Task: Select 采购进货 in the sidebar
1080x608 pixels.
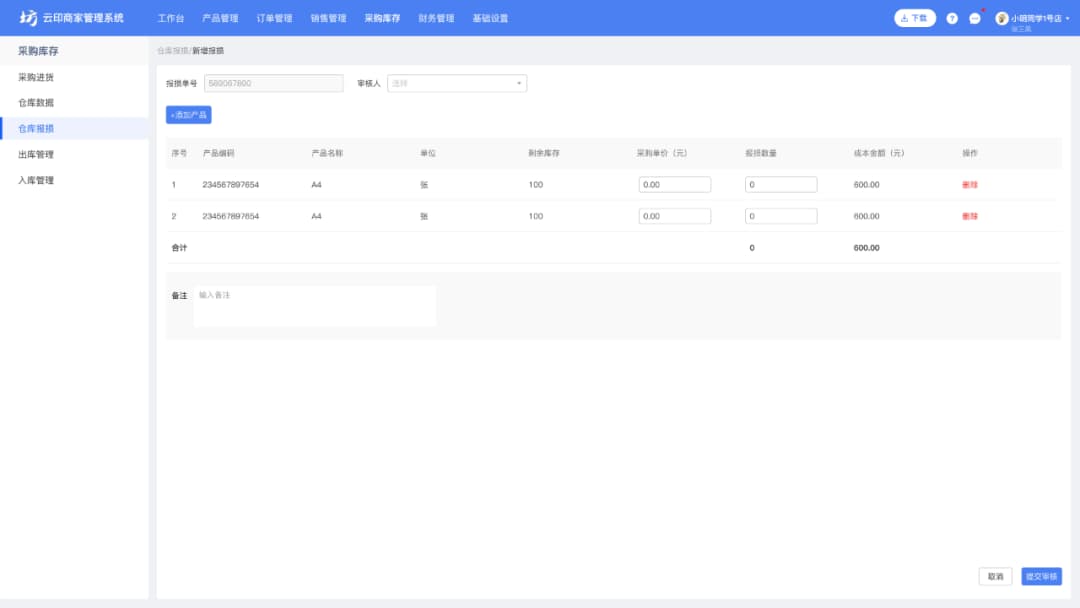Action: tap(36, 77)
